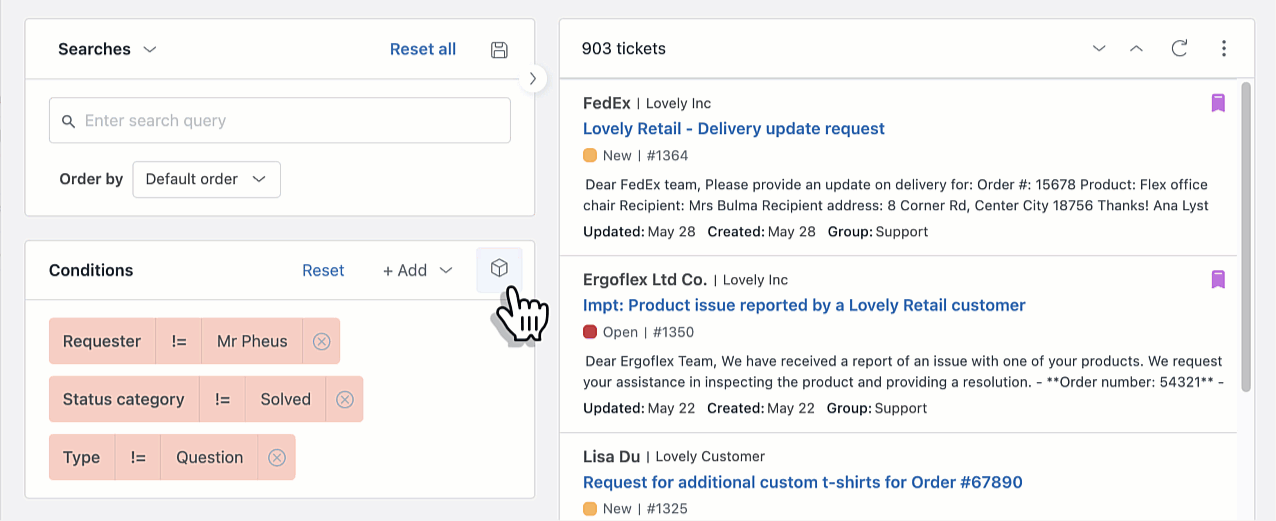1276x521 pixels.
Task: Change the != operator on Type condition
Action: [x=138, y=457]
